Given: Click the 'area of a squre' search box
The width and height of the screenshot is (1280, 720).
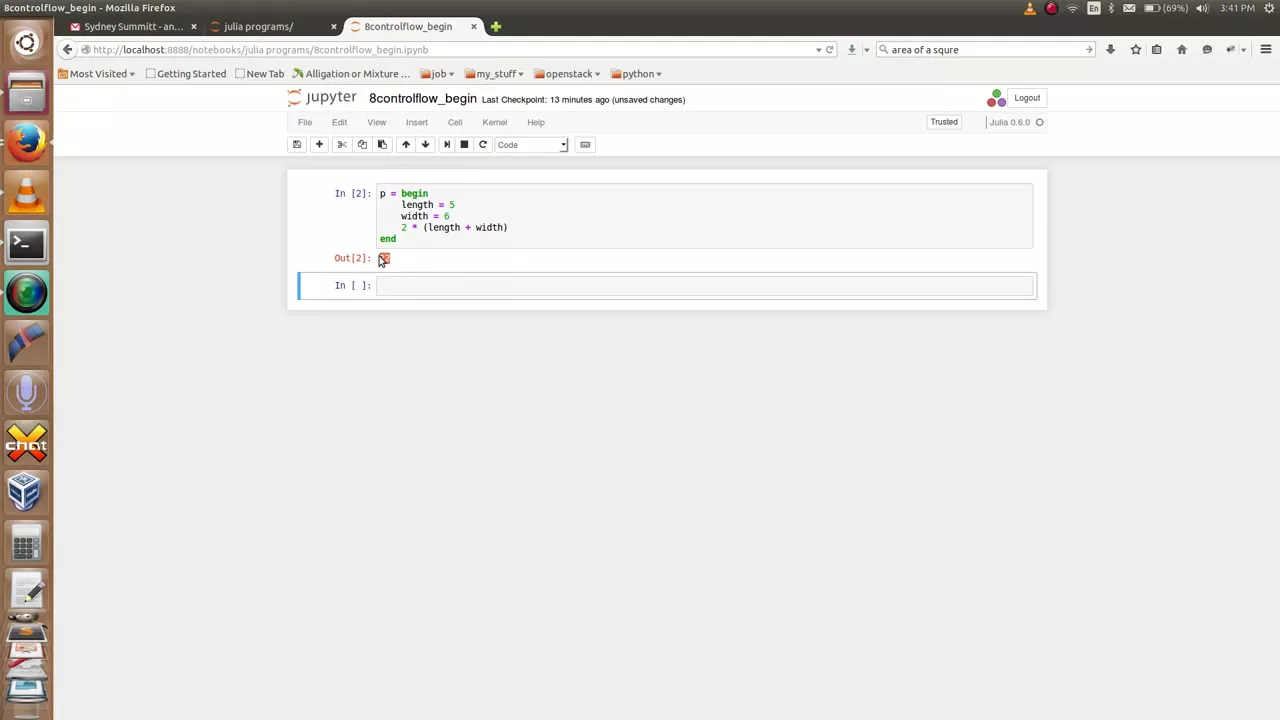Looking at the screenshot, I should click(x=985, y=49).
